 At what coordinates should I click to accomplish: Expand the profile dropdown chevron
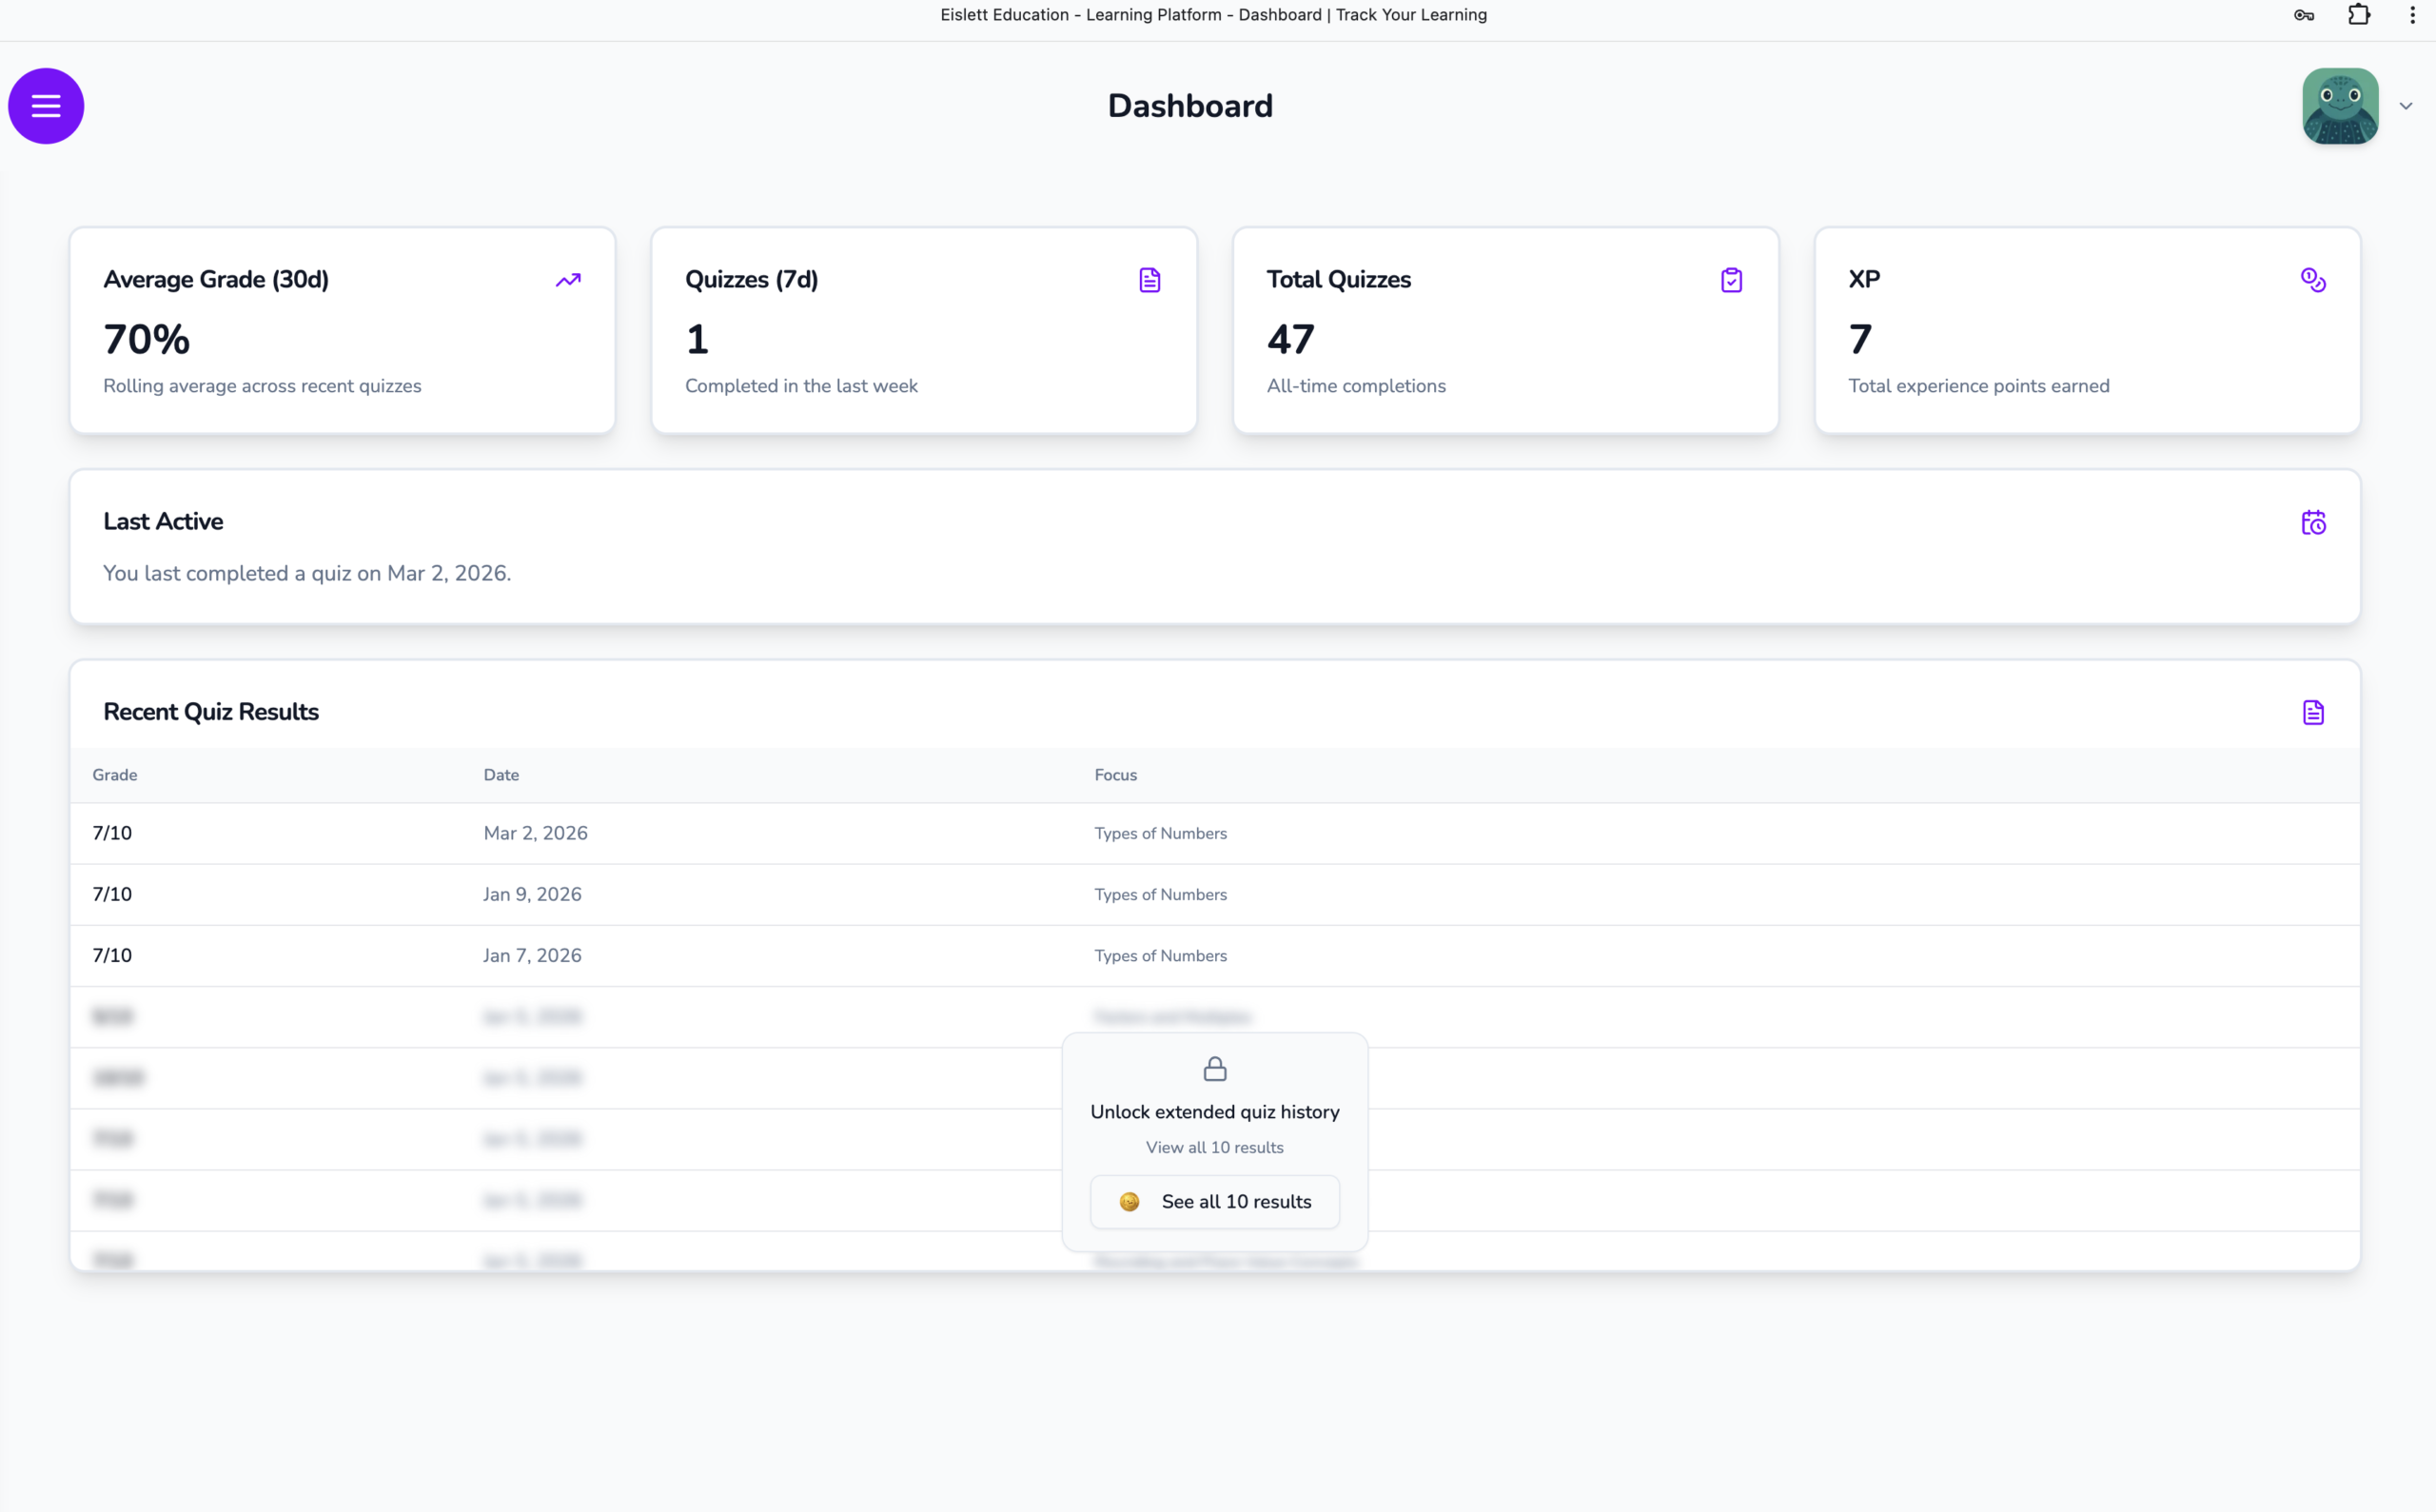click(x=2405, y=106)
